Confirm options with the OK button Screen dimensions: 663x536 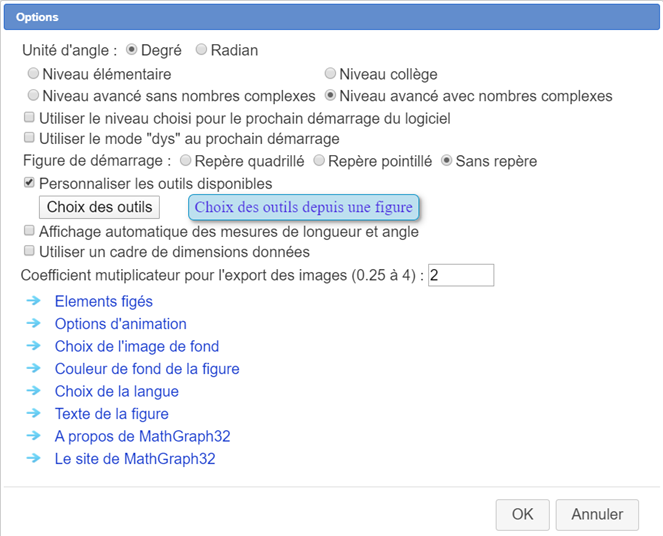click(x=523, y=514)
